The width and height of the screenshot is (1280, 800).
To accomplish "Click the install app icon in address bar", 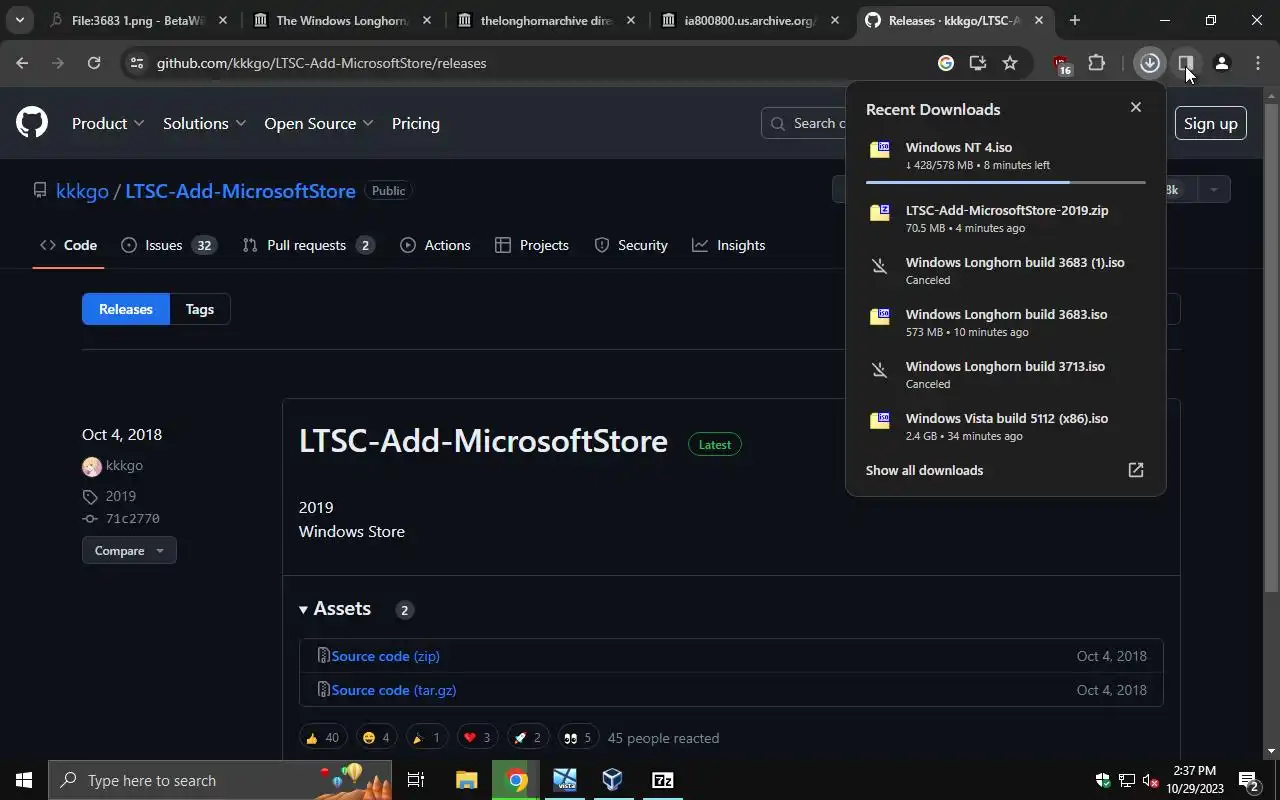I will [x=978, y=63].
